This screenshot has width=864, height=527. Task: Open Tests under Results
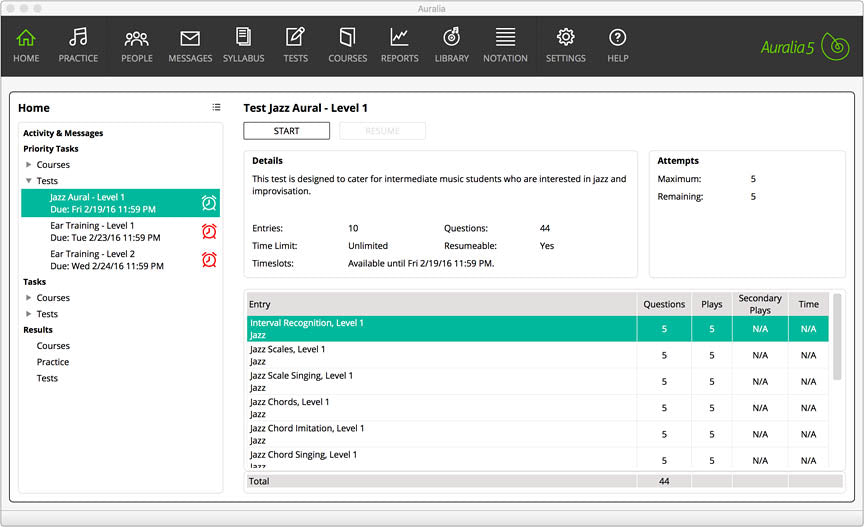click(x=47, y=378)
